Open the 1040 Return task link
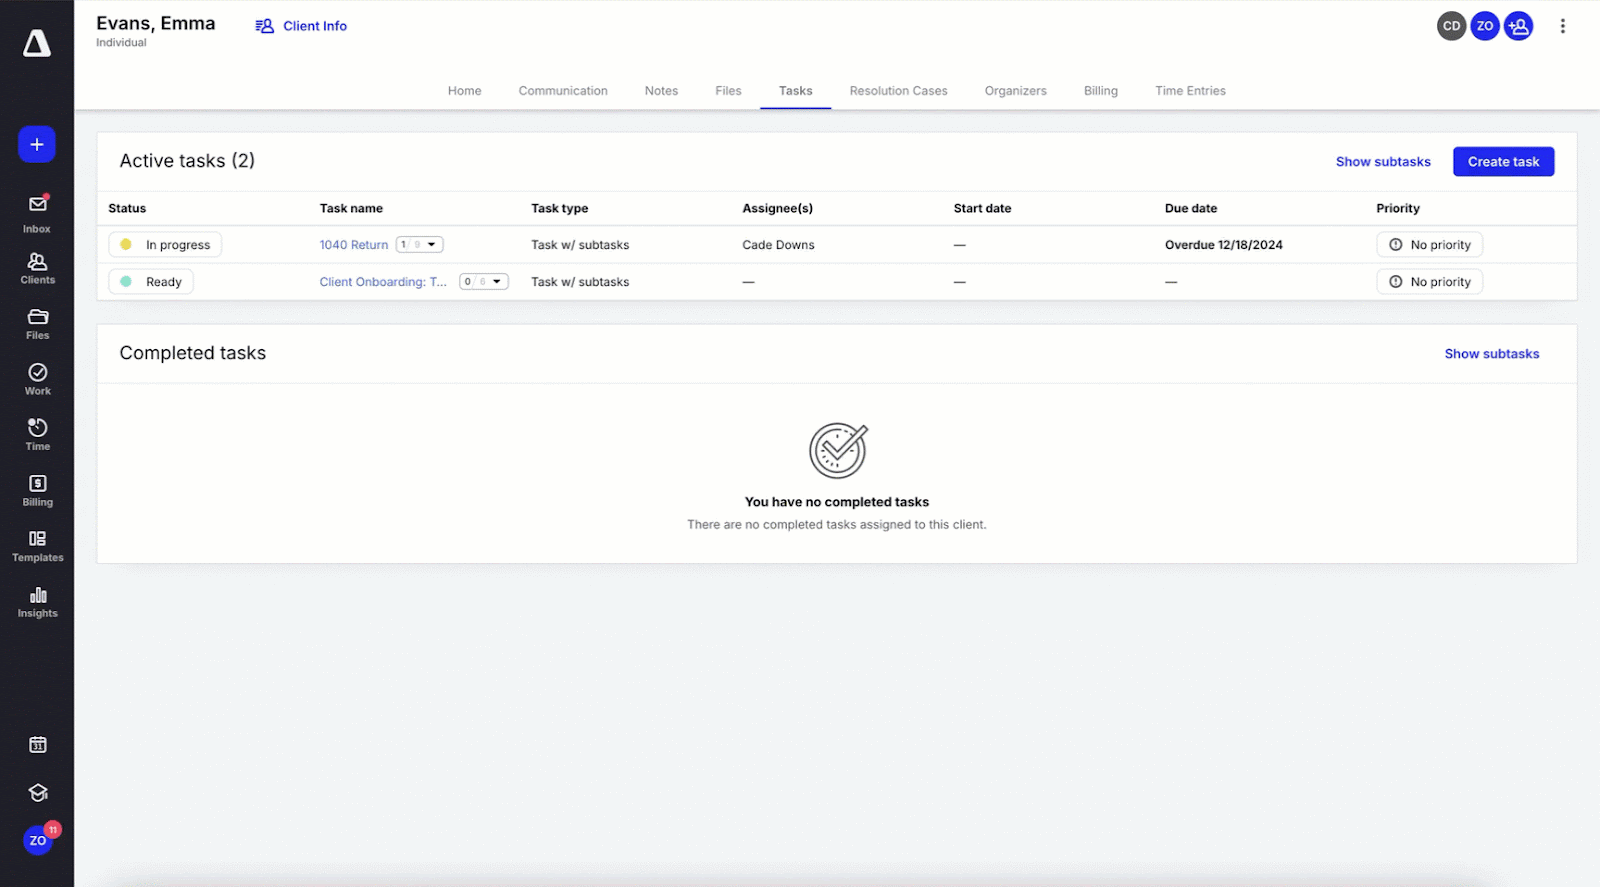 pyautogui.click(x=354, y=245)
